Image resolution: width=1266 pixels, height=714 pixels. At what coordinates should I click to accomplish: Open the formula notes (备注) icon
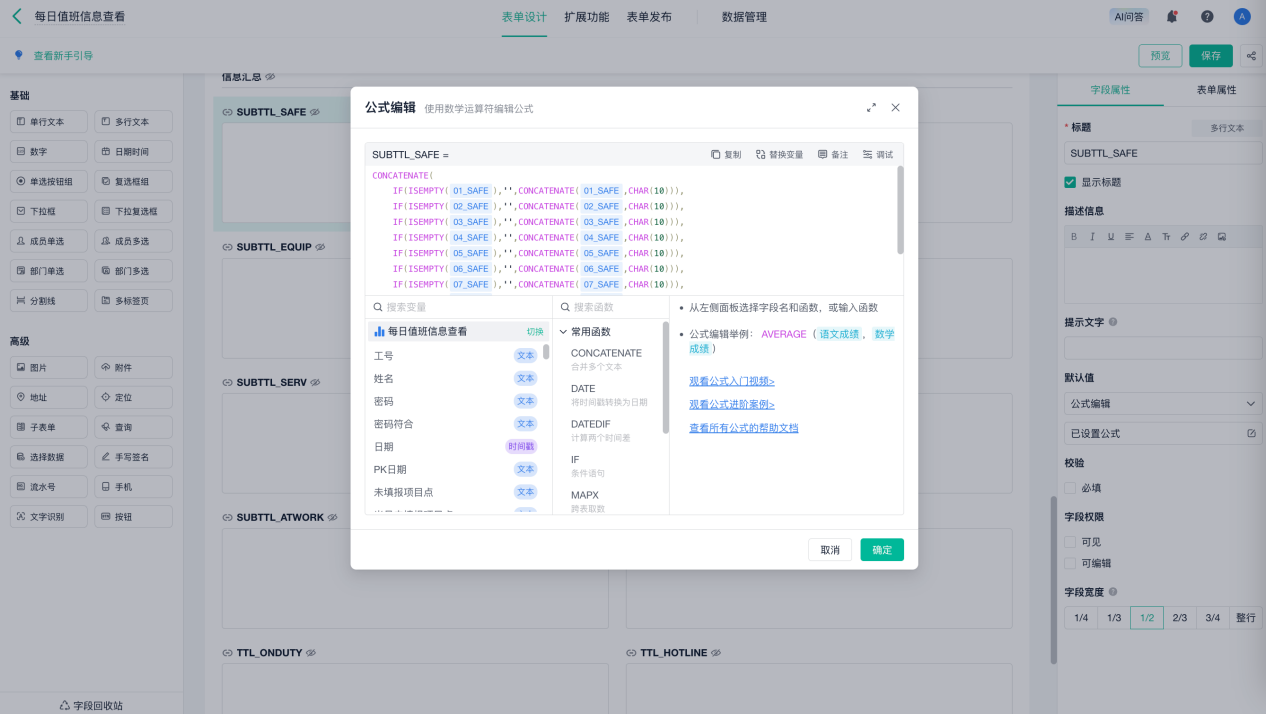click(823, 155)
